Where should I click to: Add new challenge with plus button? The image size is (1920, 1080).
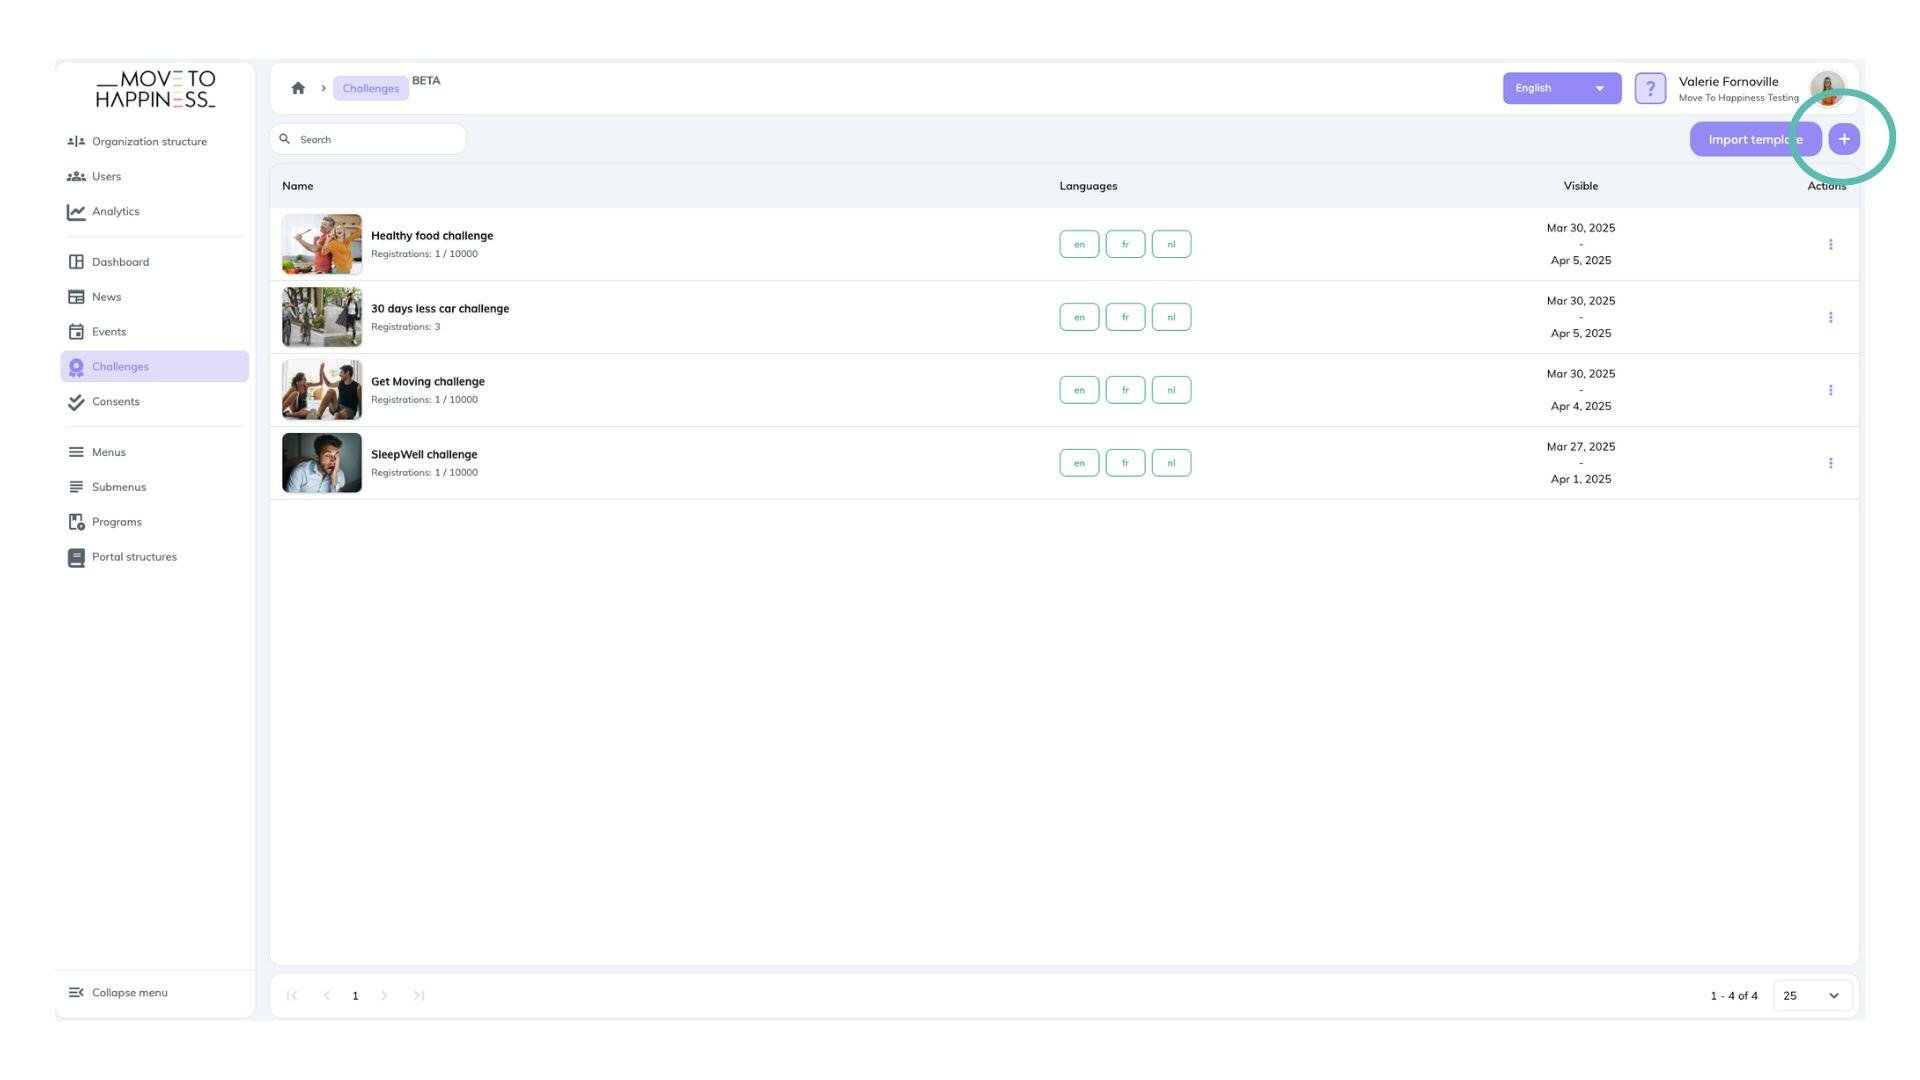coord(1844,139)
